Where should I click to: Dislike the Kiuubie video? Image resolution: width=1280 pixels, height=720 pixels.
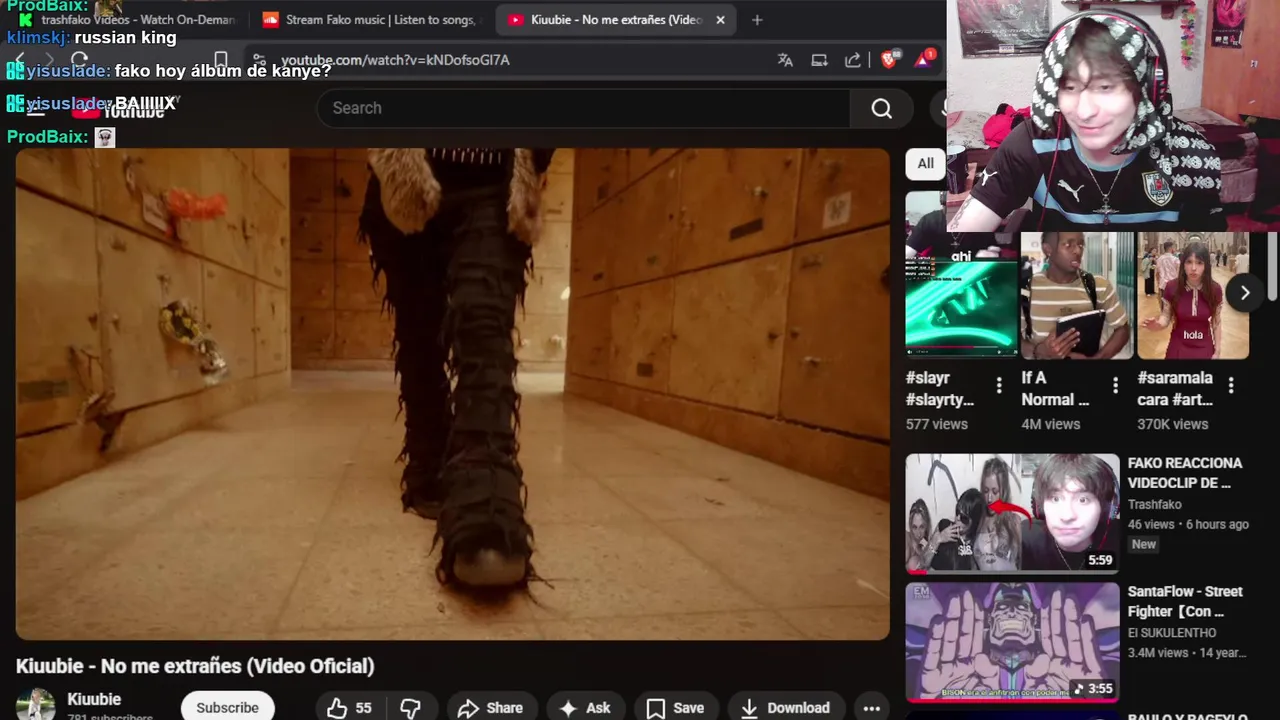point(410,708)
